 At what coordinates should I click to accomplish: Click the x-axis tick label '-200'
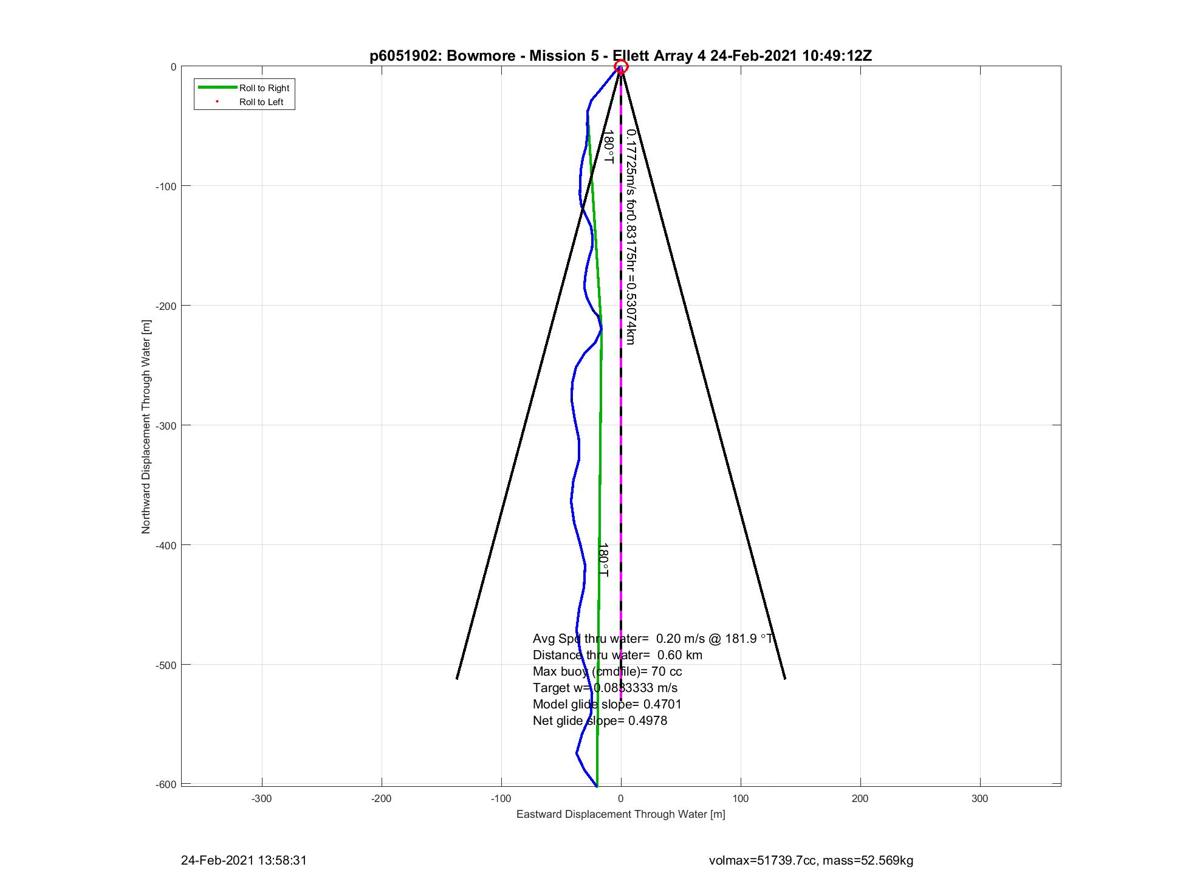pyautogui.click(x=381, y=799)
